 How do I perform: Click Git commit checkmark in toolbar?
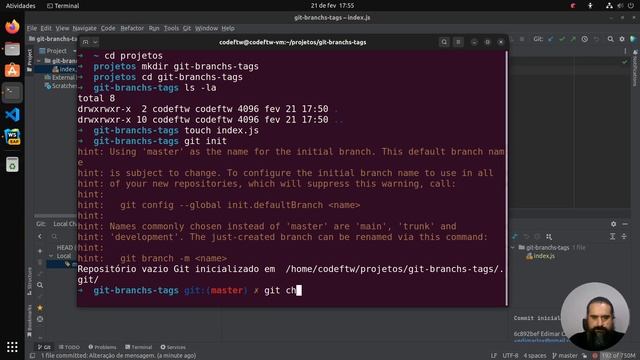point(562,39)
